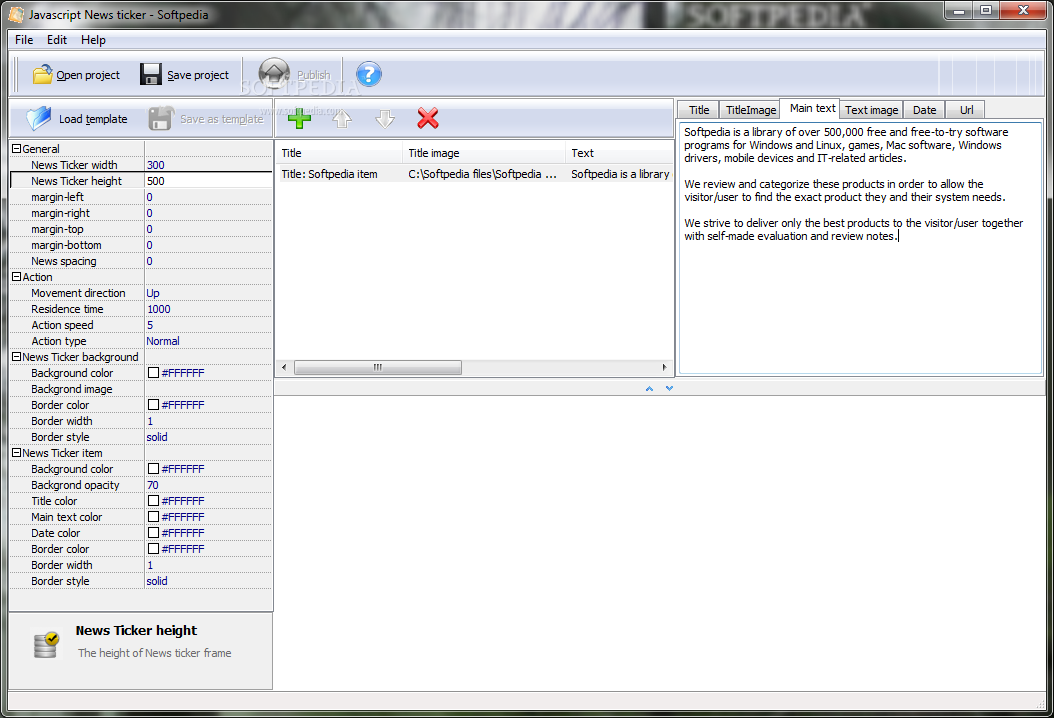The image size is (1054, 718).
Task: Collapse the News Ticker background group
Action: pos(17,357)
